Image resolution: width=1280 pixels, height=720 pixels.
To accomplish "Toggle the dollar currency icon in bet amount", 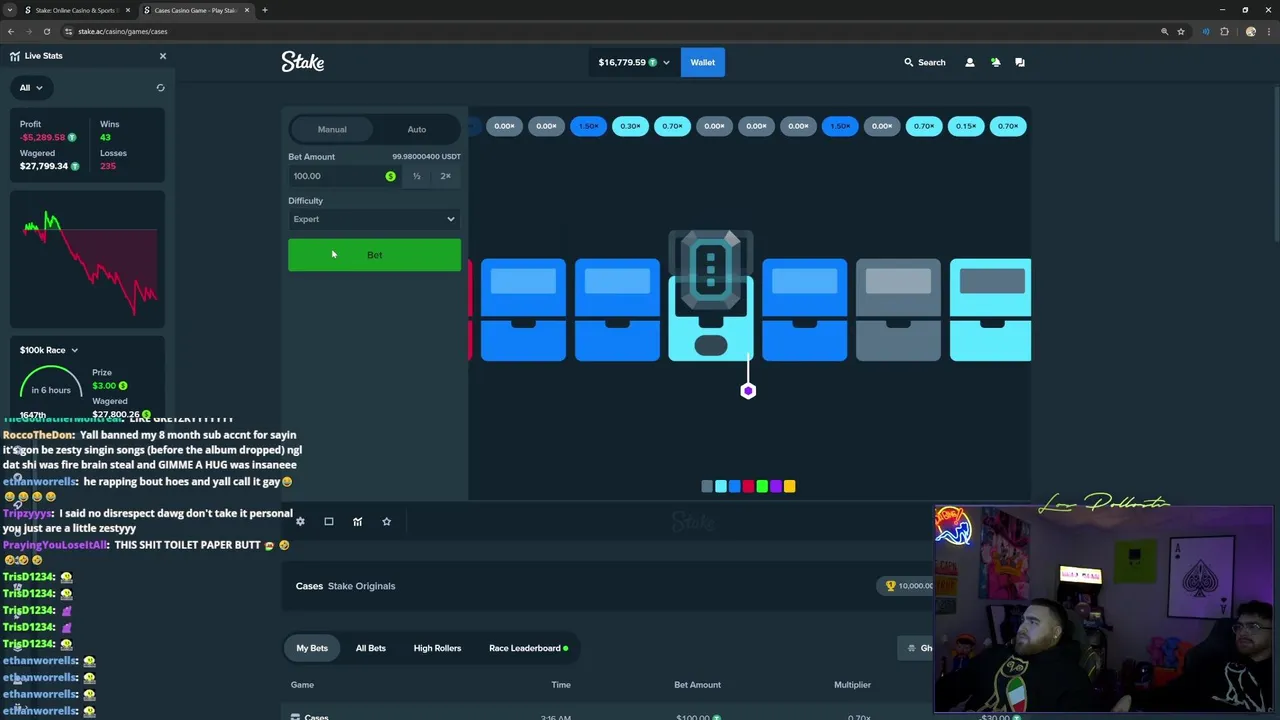I will (x=390, y=176).
